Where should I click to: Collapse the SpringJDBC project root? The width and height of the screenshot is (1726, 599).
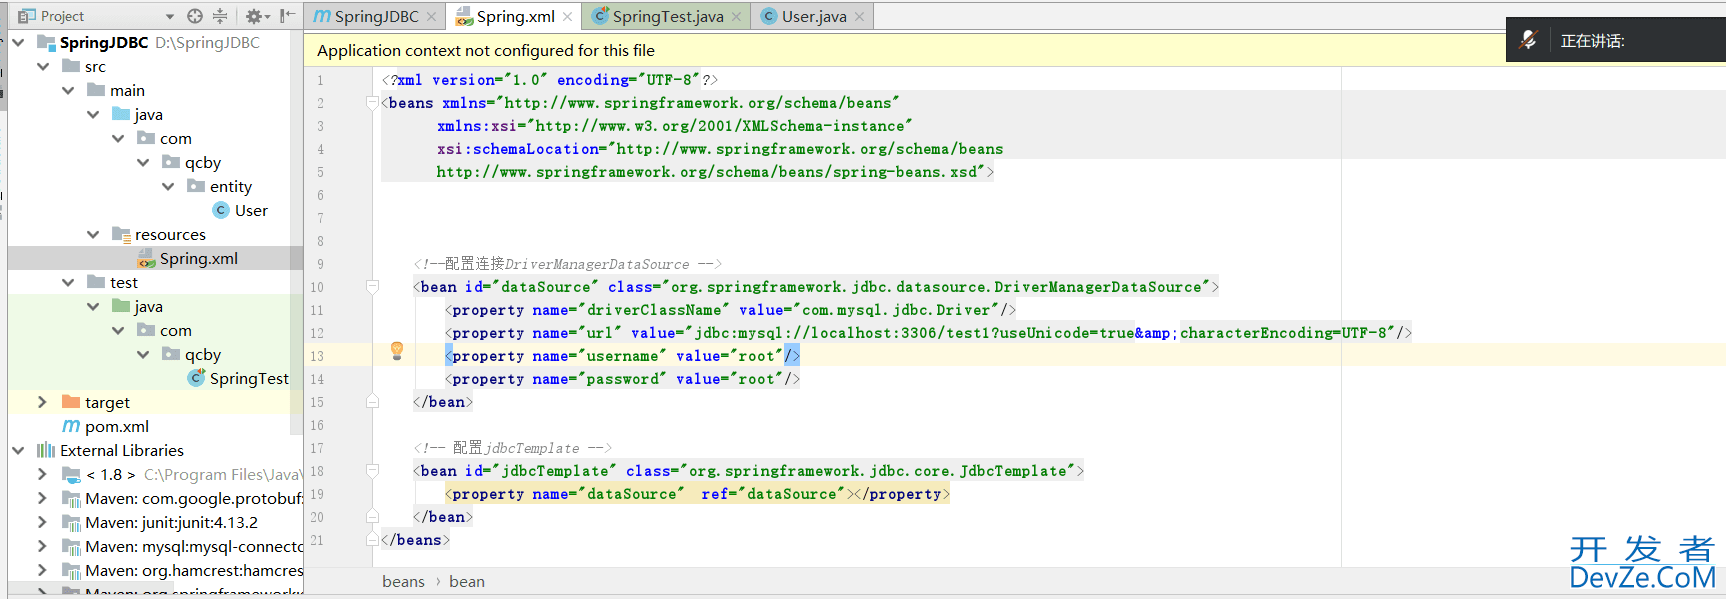(18, 42)
